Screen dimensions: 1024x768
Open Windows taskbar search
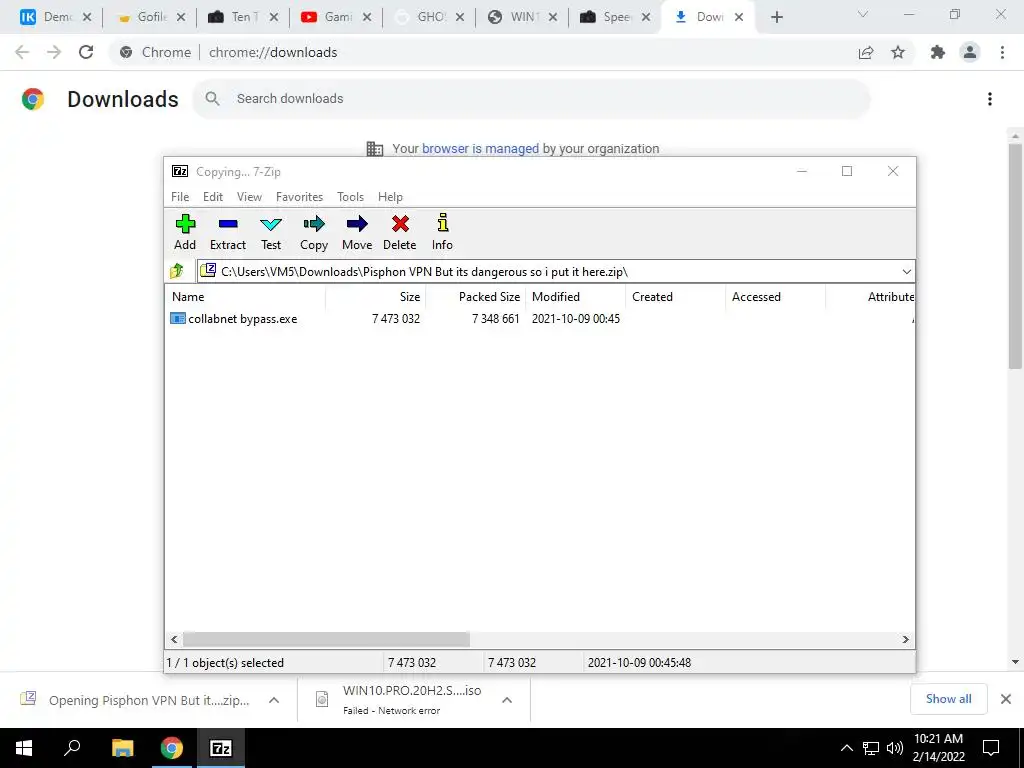[x=72, y=748]
